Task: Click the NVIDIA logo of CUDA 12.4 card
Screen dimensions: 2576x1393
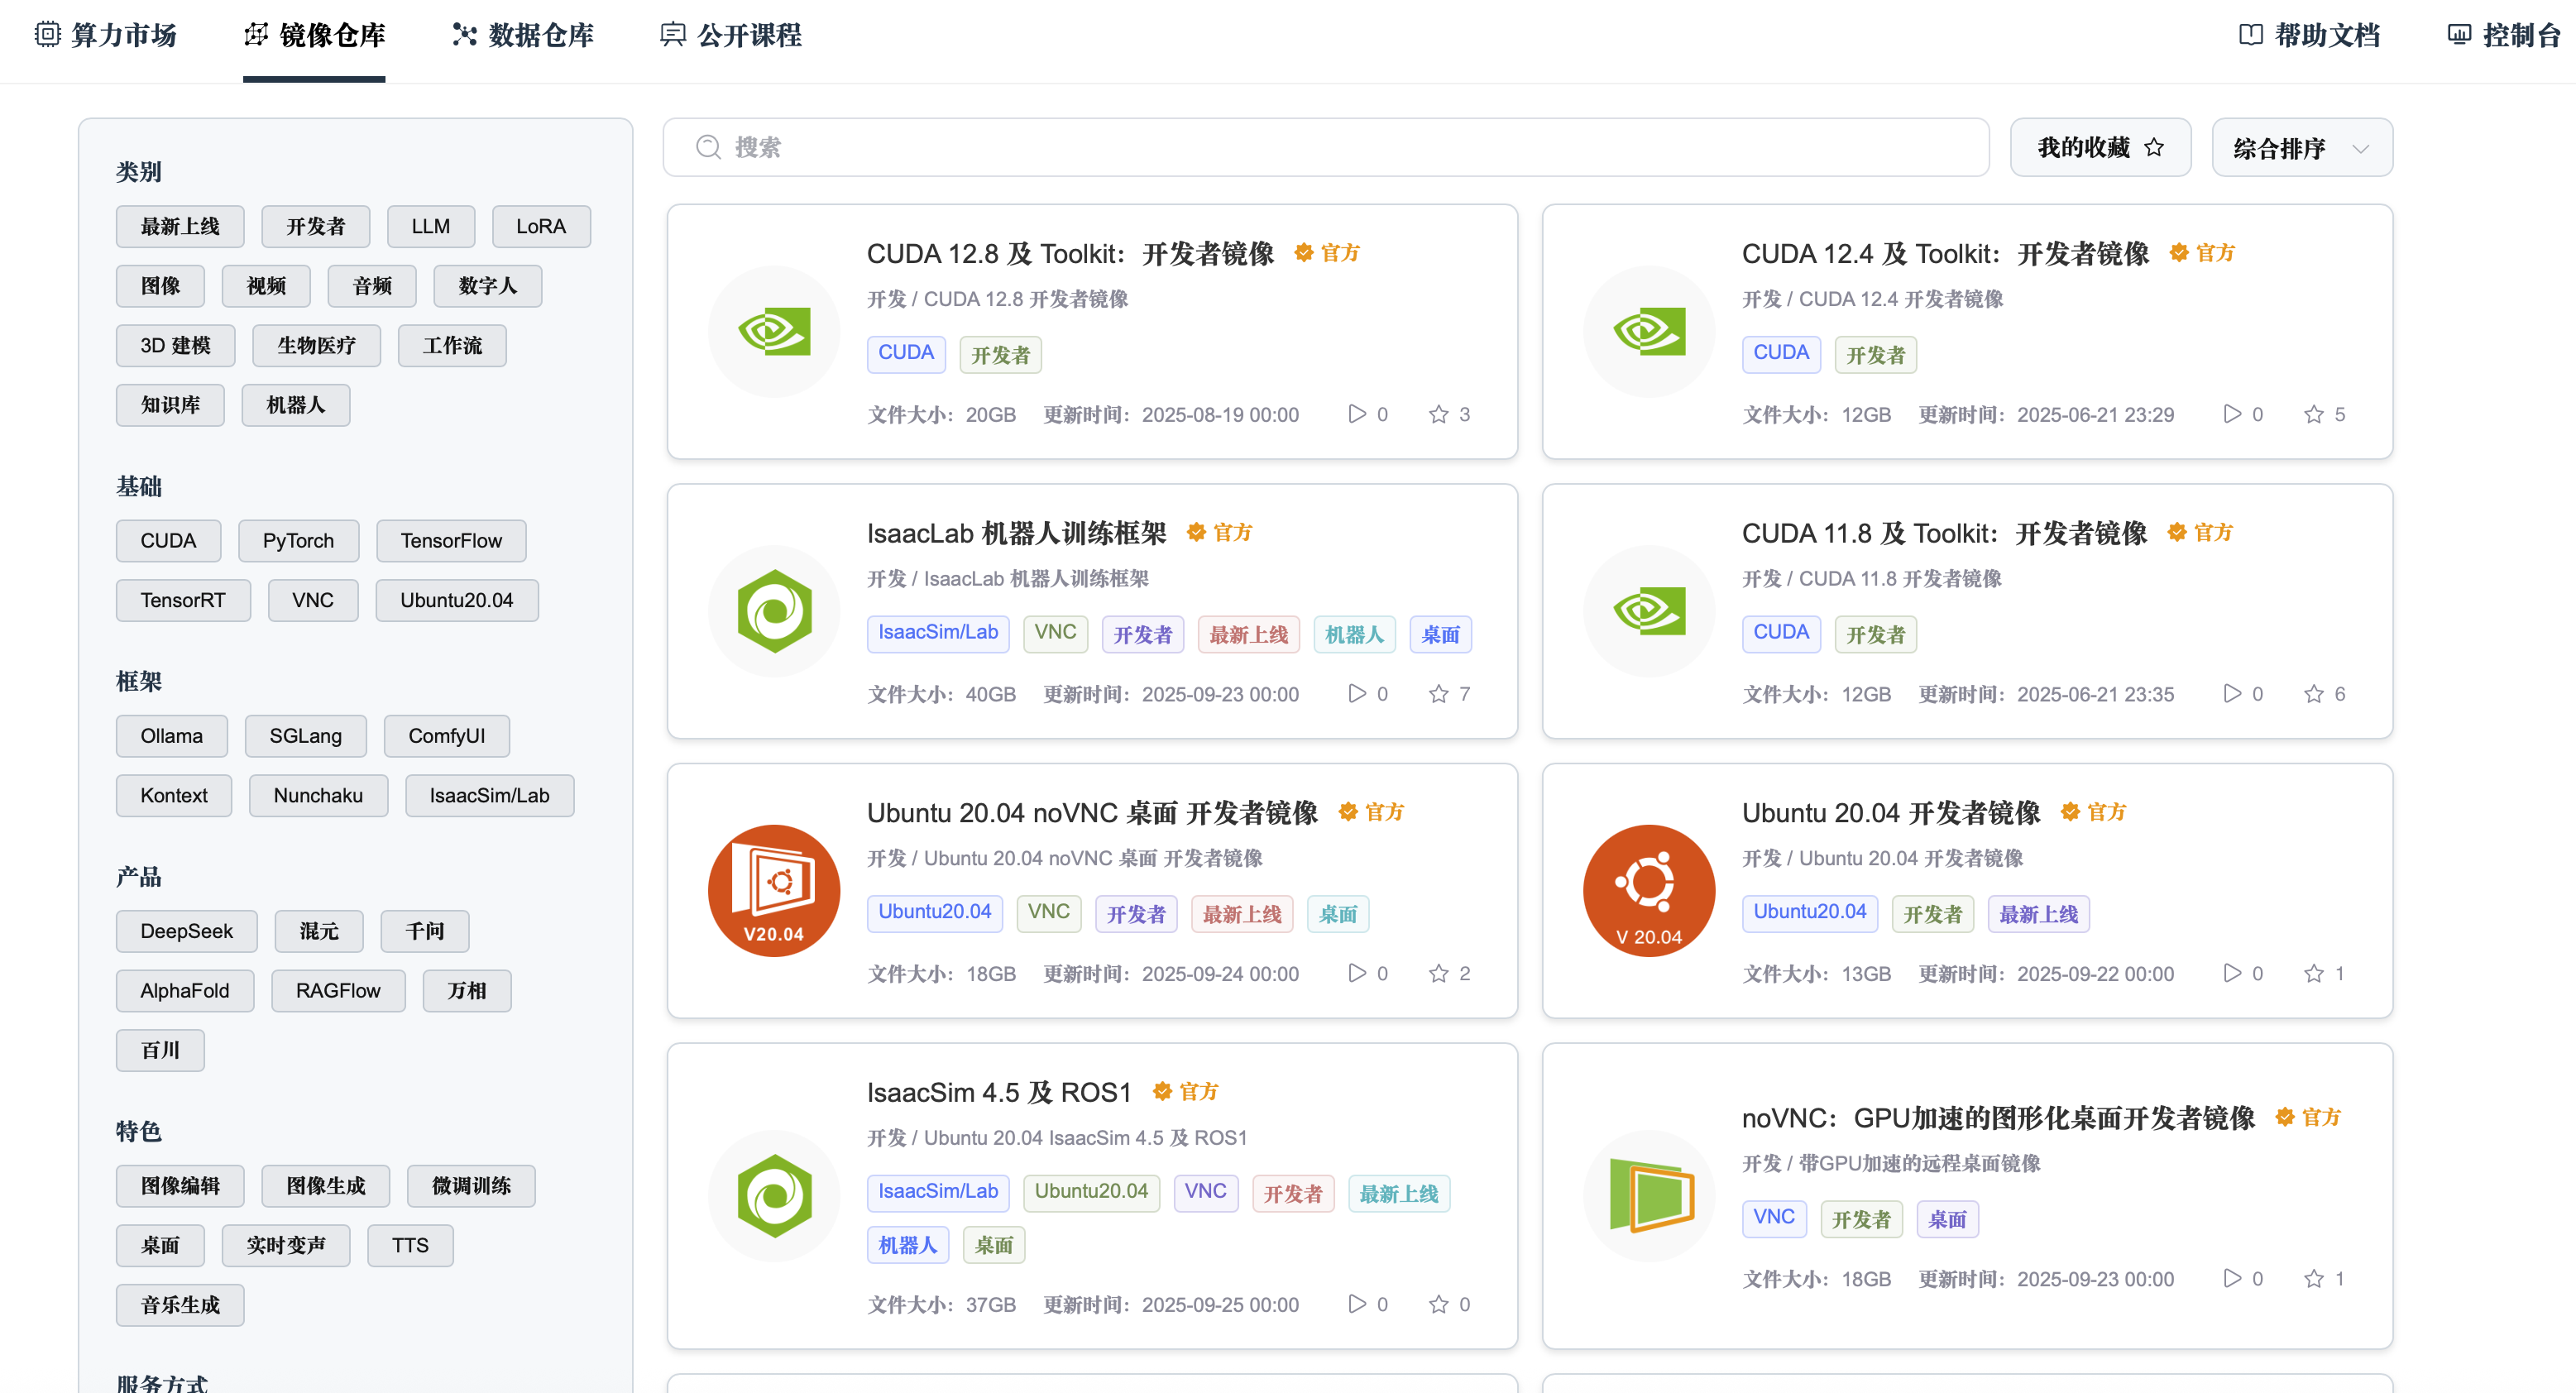Action: pyautogui.click(x=1649, y=331)
